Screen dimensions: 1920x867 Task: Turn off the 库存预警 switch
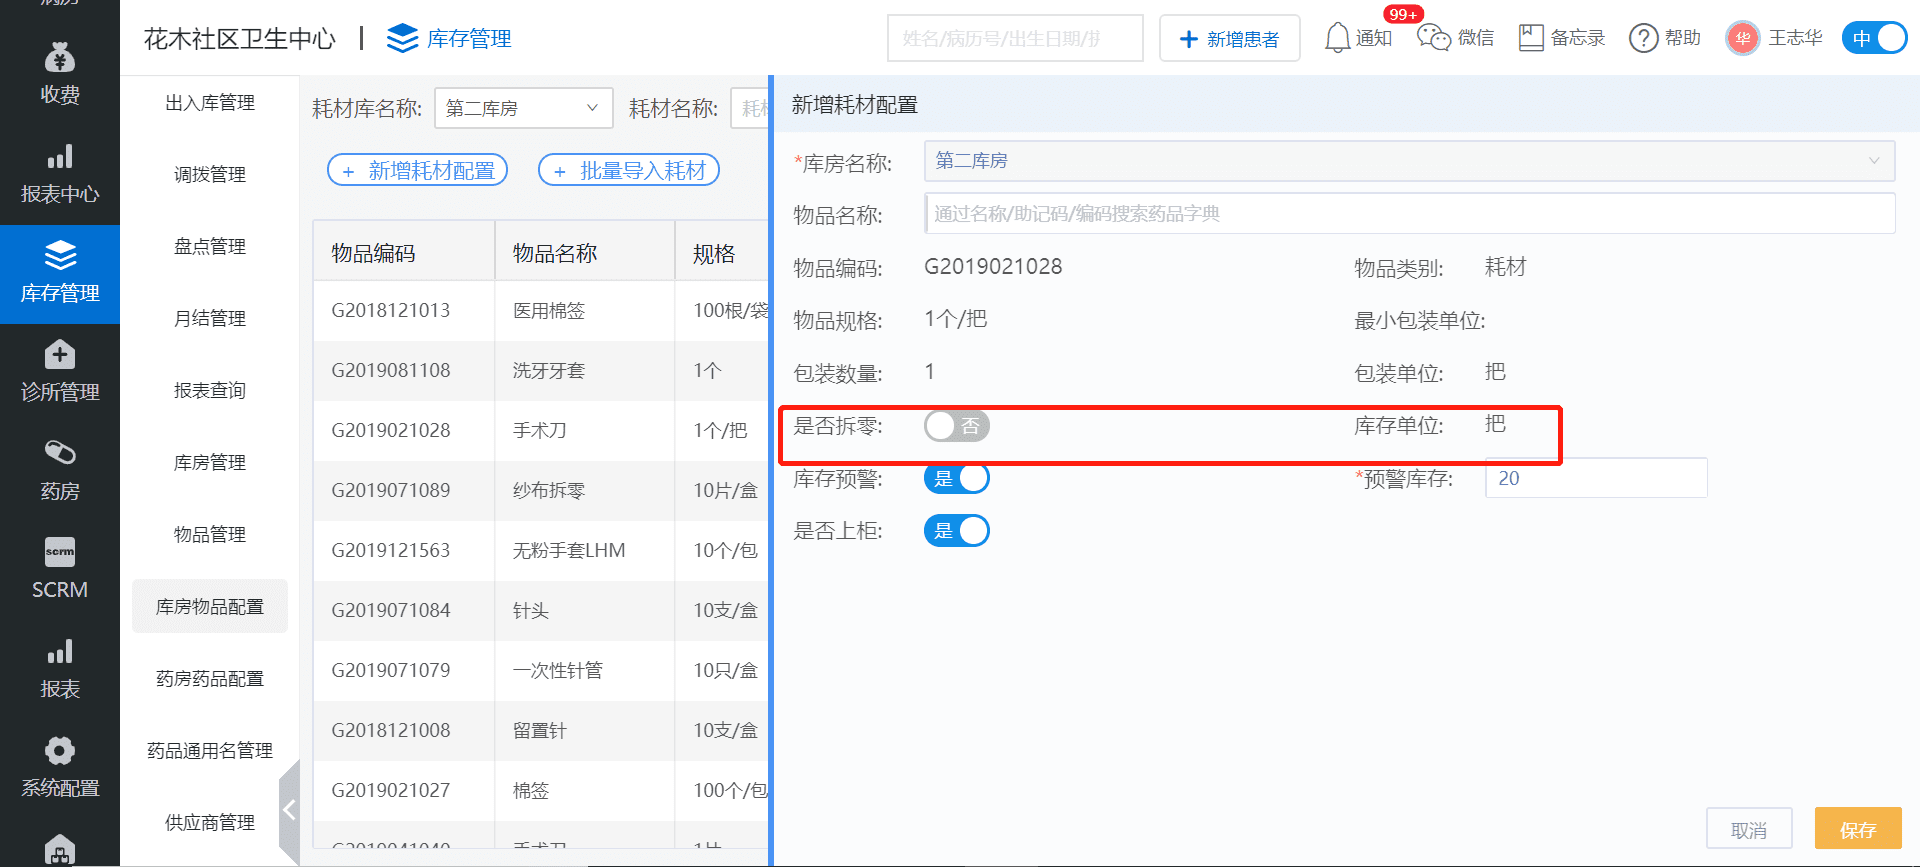956,479
